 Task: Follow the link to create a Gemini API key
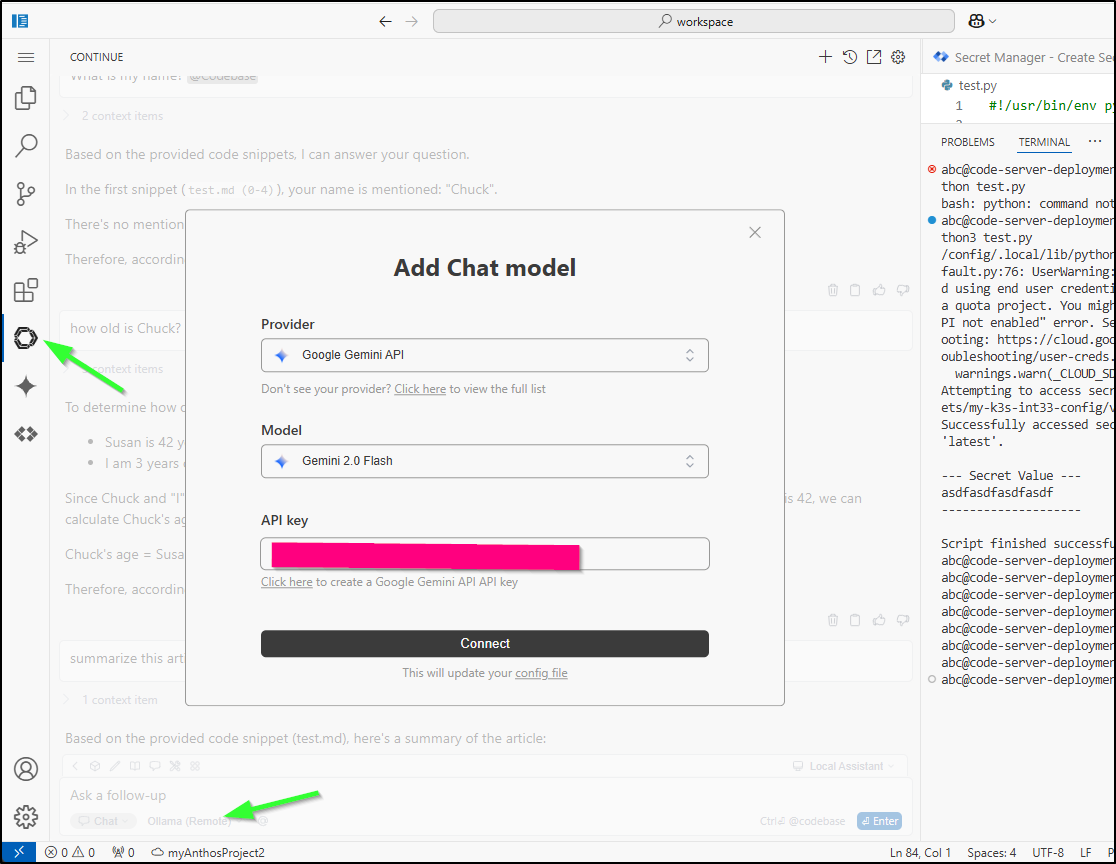(287, 582)
